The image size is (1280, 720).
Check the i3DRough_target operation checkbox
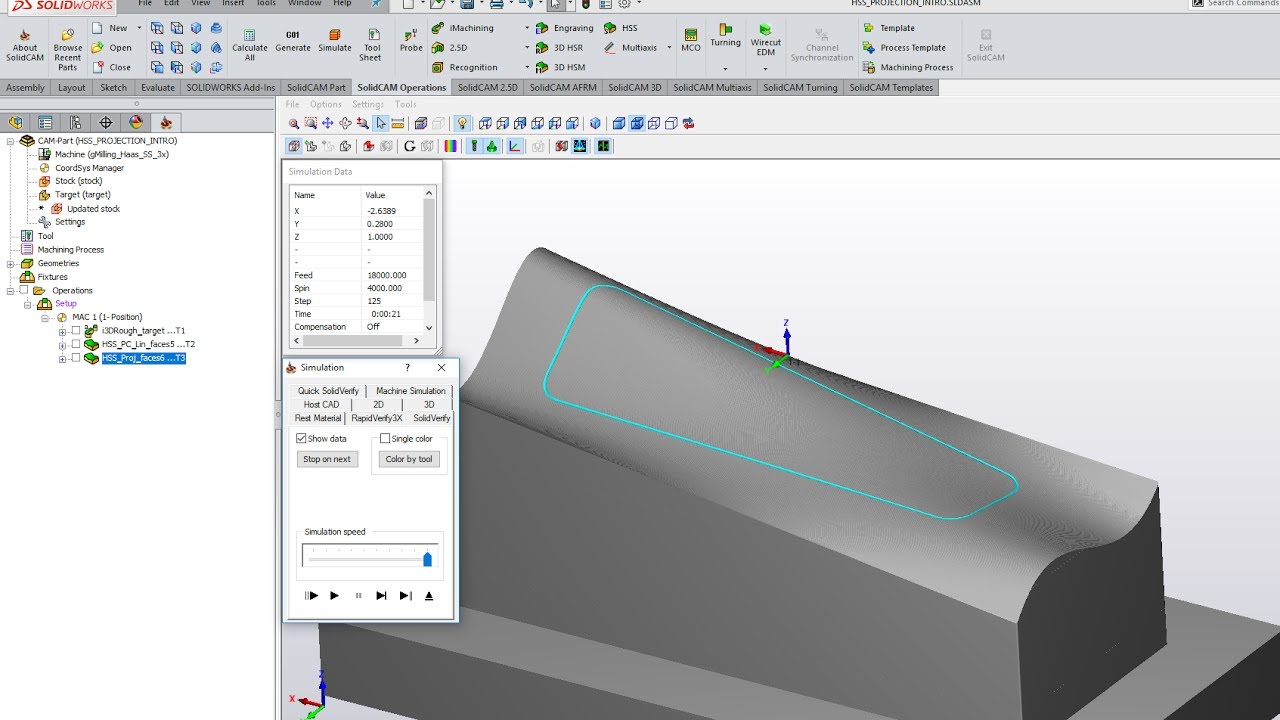point(76,330)
